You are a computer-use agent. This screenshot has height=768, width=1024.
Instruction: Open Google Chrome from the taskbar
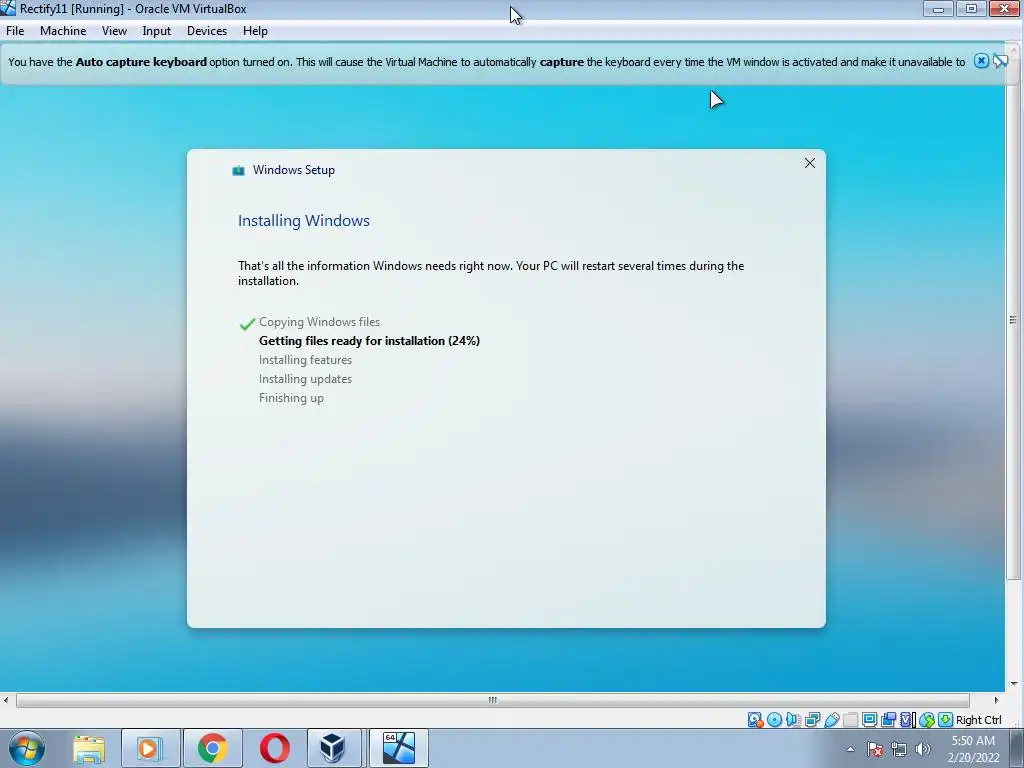pos(212,748)
